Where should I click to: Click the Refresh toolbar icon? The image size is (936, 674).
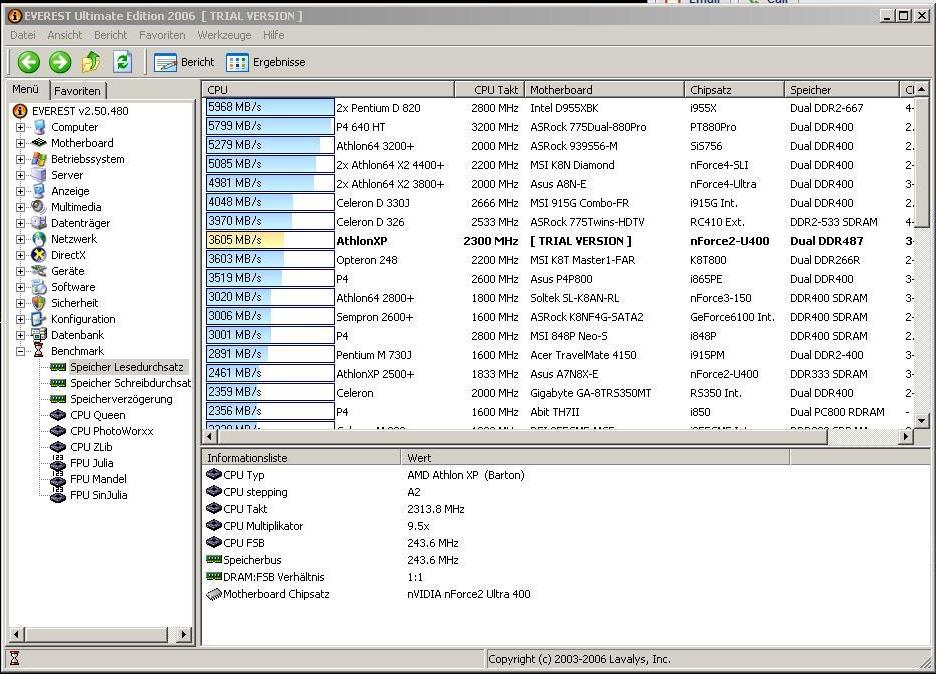click(123, 61)
